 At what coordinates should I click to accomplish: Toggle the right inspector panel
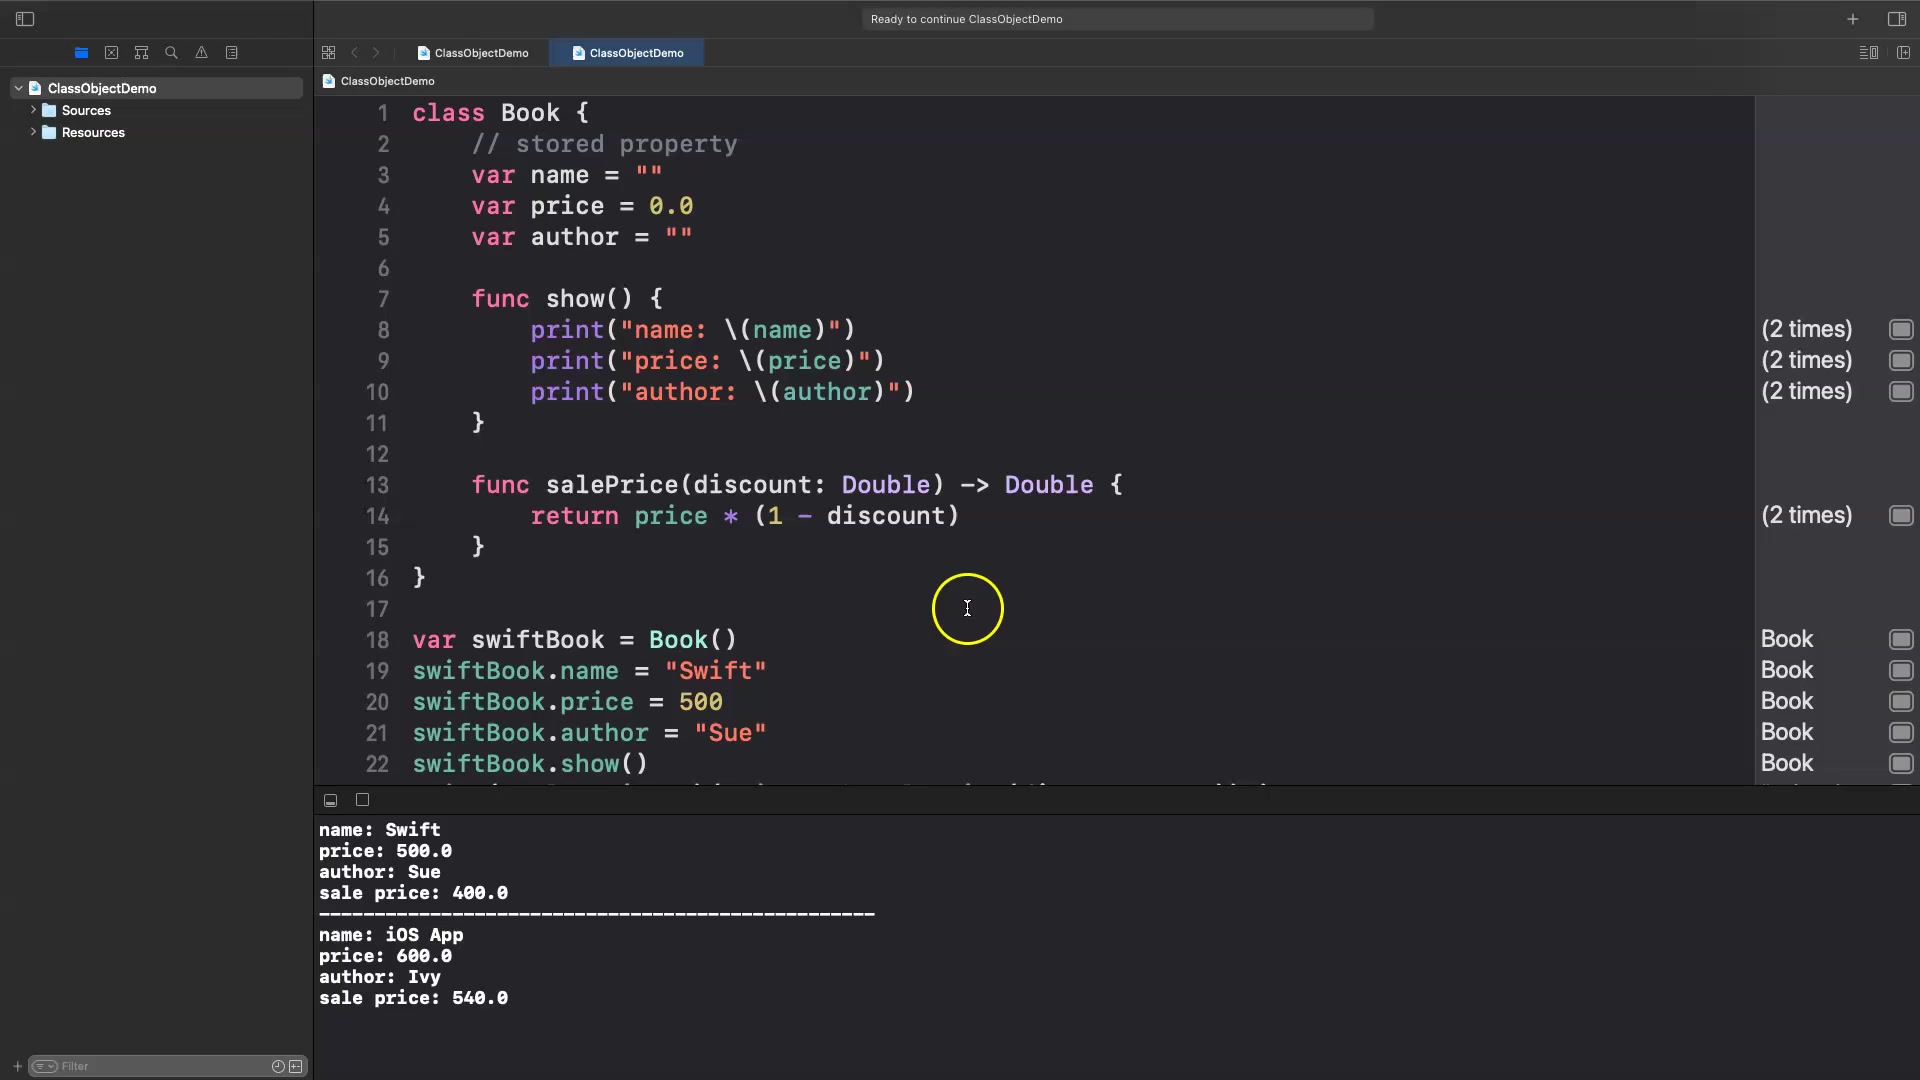[x=1896, y=19]
